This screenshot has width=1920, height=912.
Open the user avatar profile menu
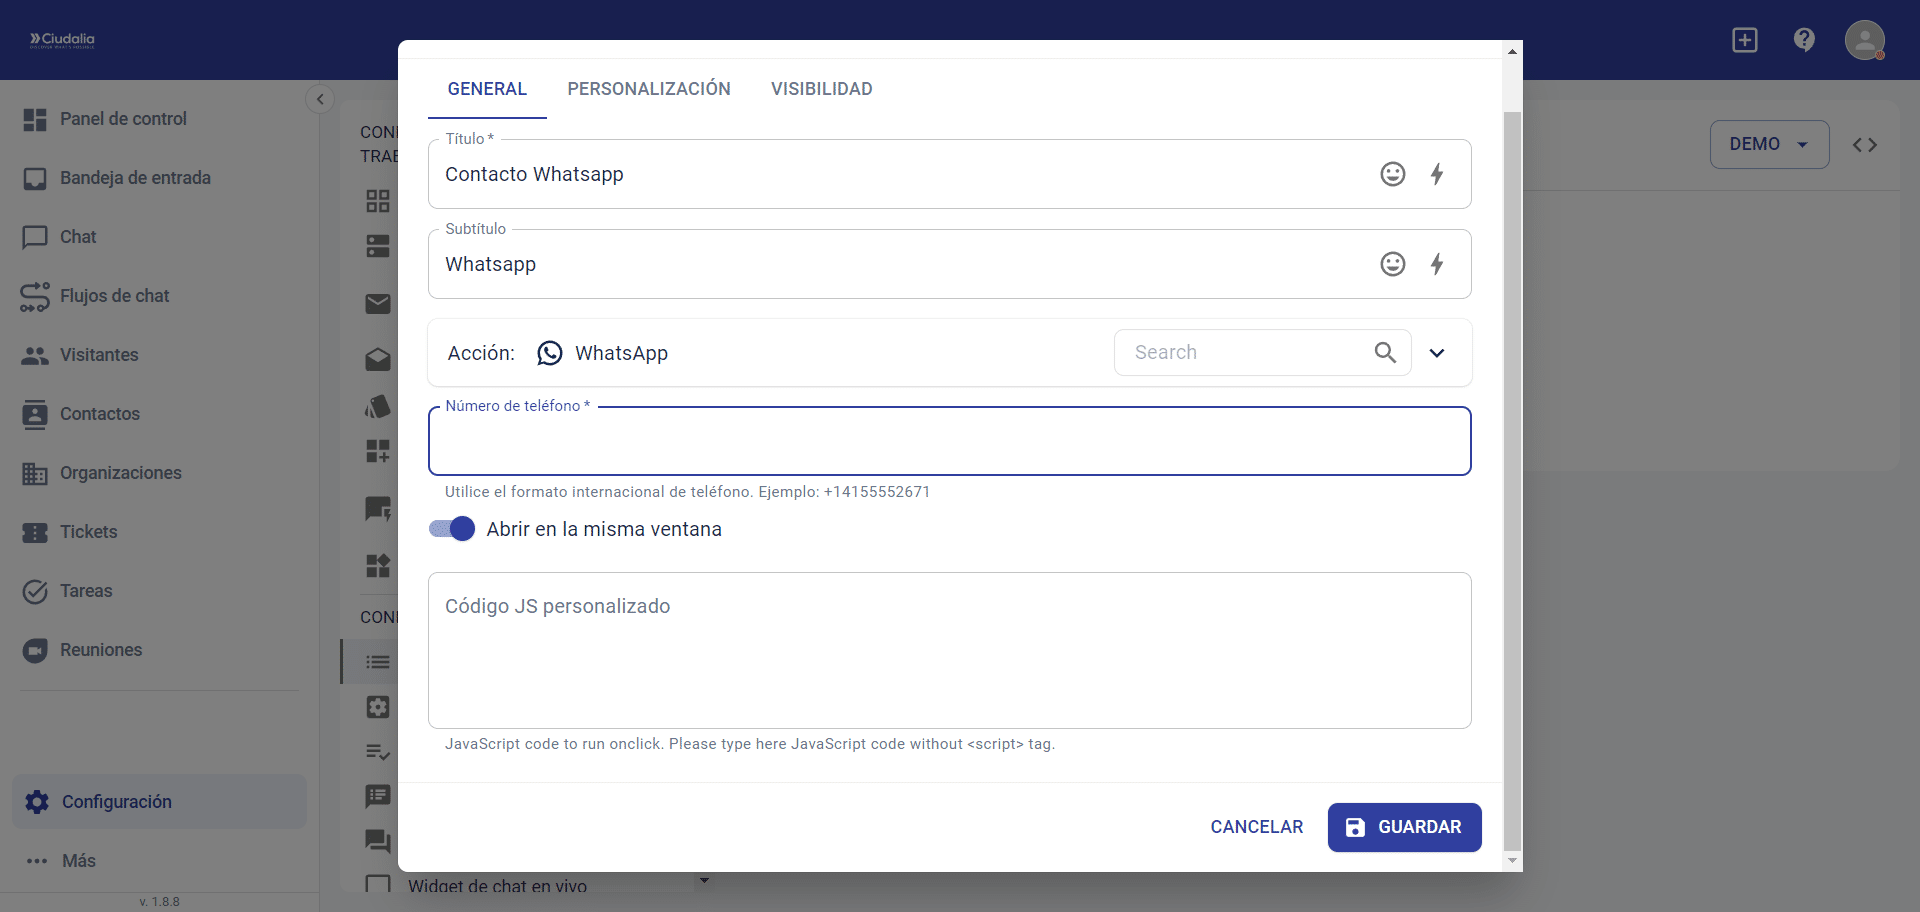coord(1864,40)
